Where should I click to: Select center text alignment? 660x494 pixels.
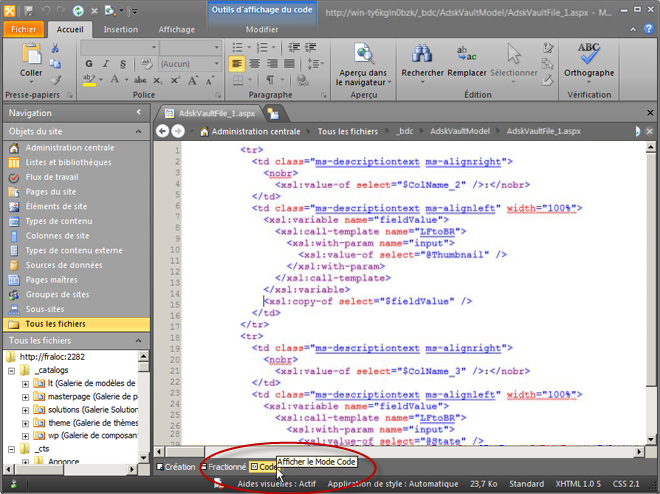pos(255,64)
